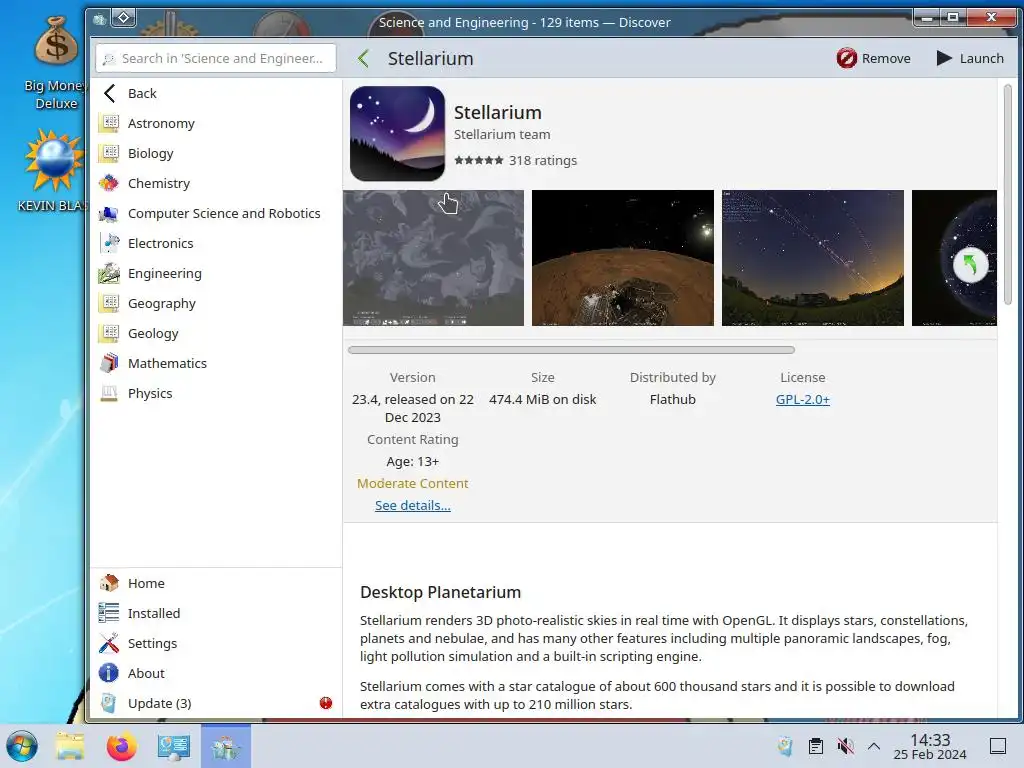Click Remove button for Stellarium
Image resolution: width=1024 pixels, height=768 pixels.
click(873, 58)
